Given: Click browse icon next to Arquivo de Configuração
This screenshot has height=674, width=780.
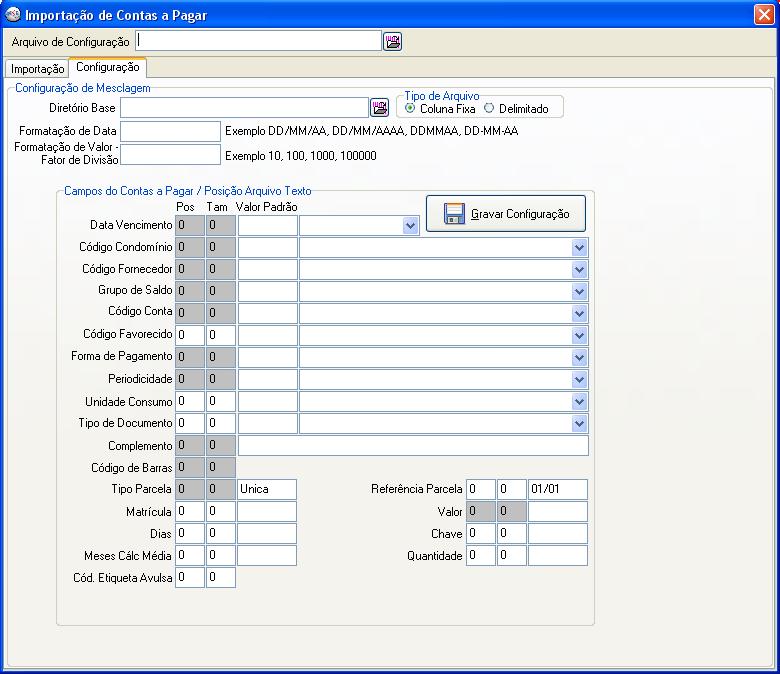Looking at the screenshot, I should point(392,41).
